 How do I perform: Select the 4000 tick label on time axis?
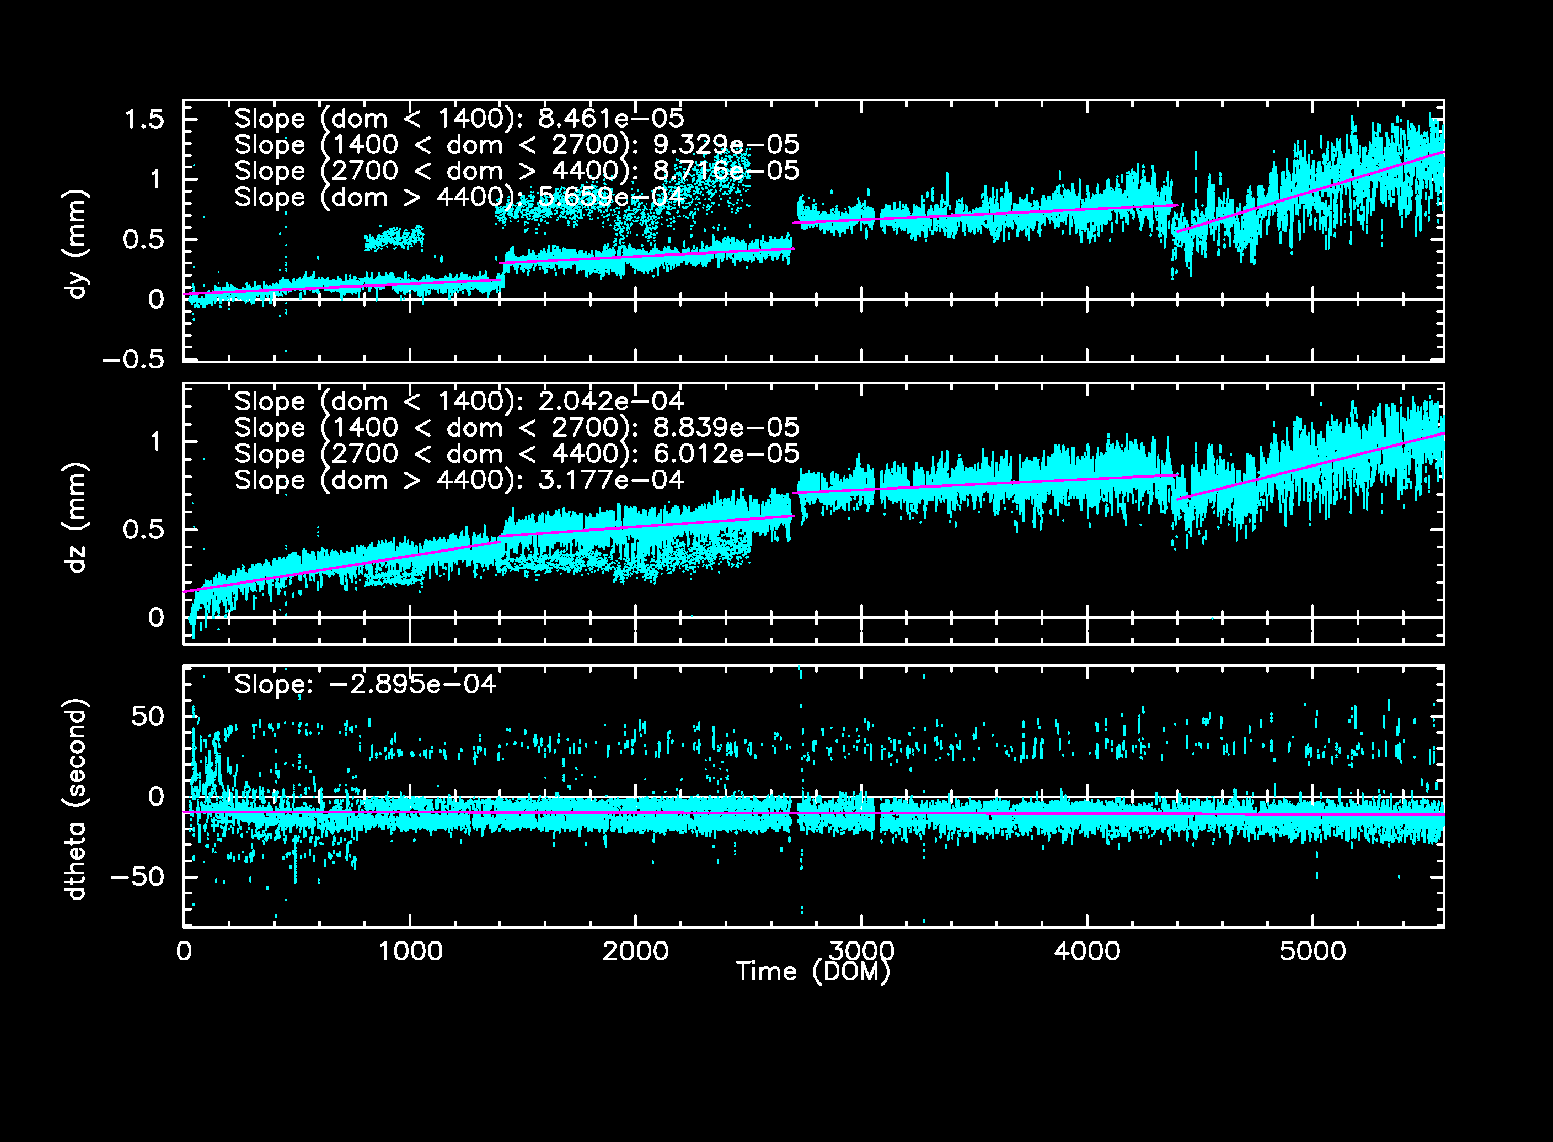(1087, 950)
